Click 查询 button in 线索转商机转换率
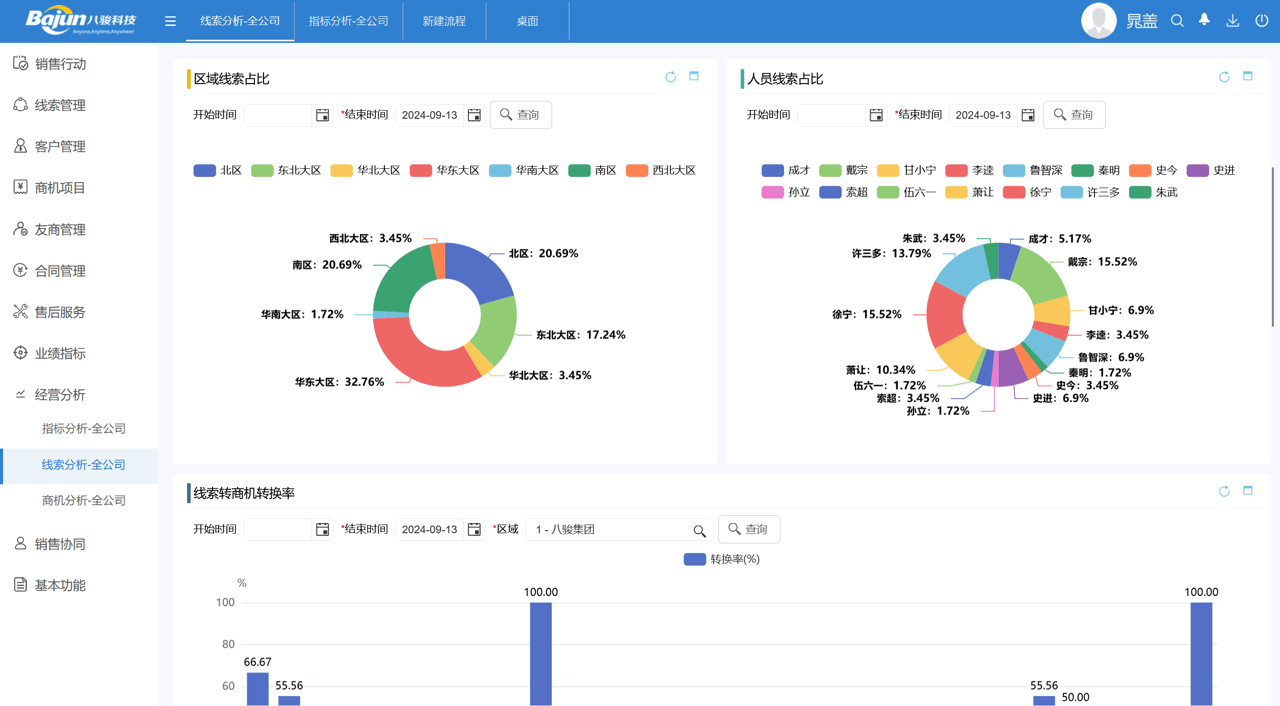Image resolution: width=1280 pixels, height=706 pixels. point(749,529)
